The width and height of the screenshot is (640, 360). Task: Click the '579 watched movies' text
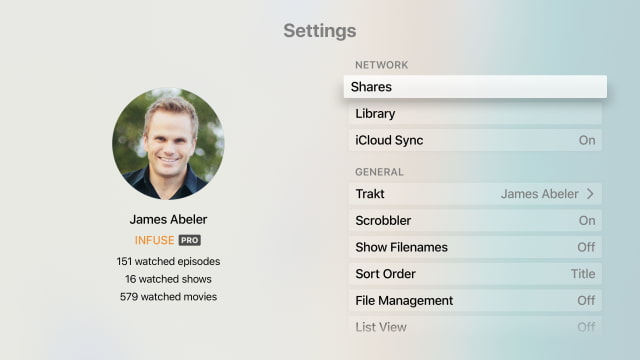click(168, 297)
